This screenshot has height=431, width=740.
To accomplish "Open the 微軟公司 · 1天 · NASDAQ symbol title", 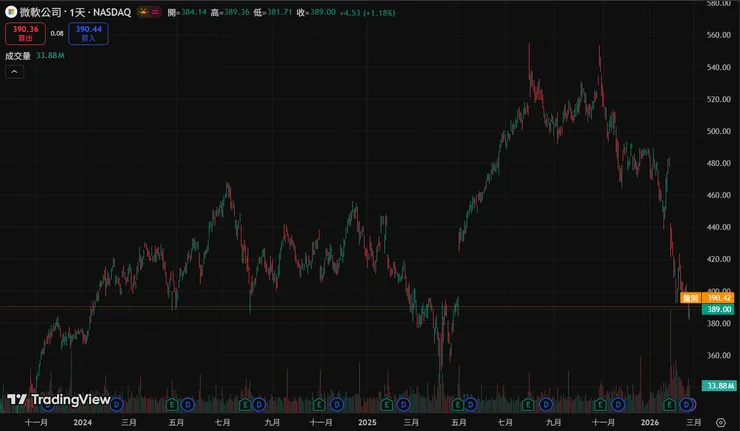I will point(76,12).
